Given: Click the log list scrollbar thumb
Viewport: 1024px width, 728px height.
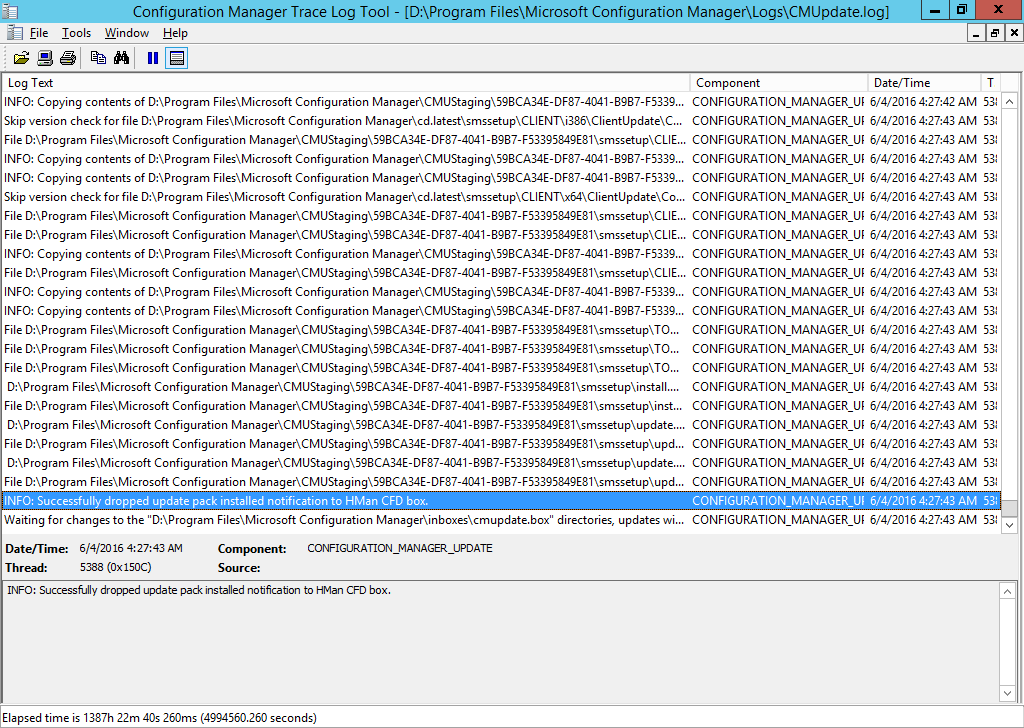Looking at the screenshot, I should pos(1009,508).
